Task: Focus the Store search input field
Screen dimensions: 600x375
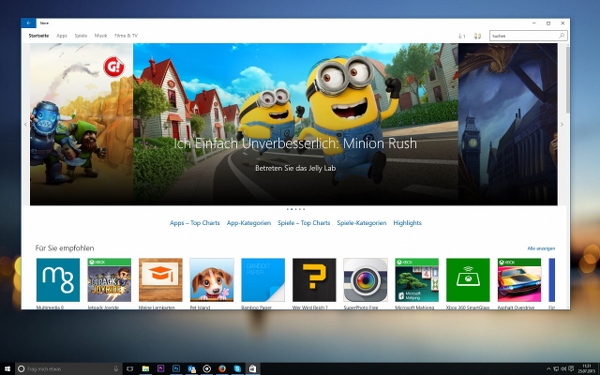Action: tap(528, 36)
